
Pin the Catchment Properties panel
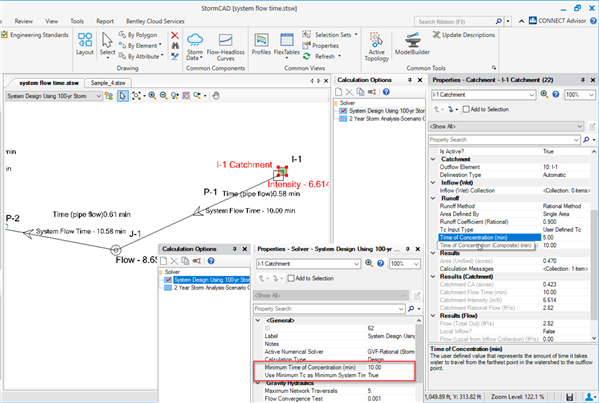[x=583, y=80]
